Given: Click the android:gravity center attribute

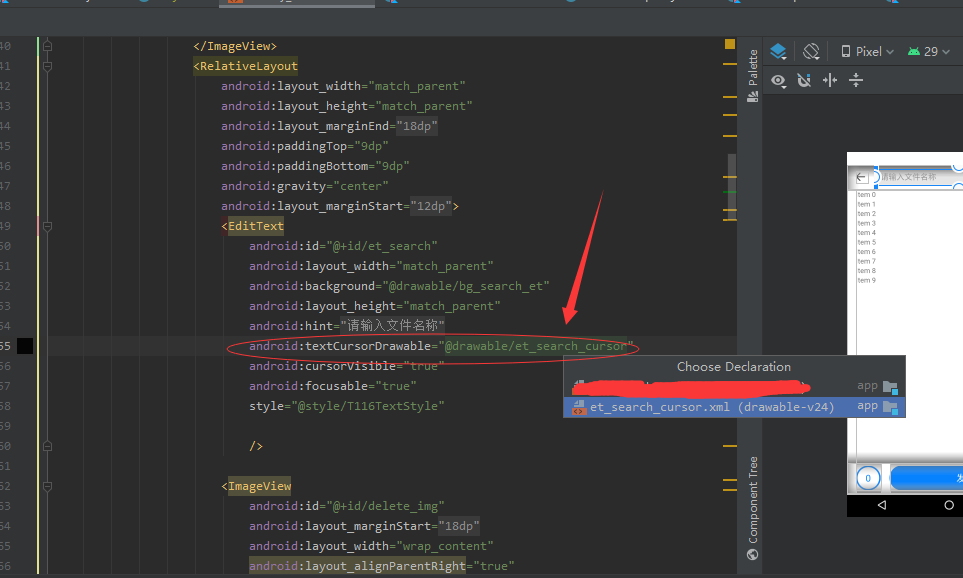Looking at the screenshot, I should click(305, 186).
